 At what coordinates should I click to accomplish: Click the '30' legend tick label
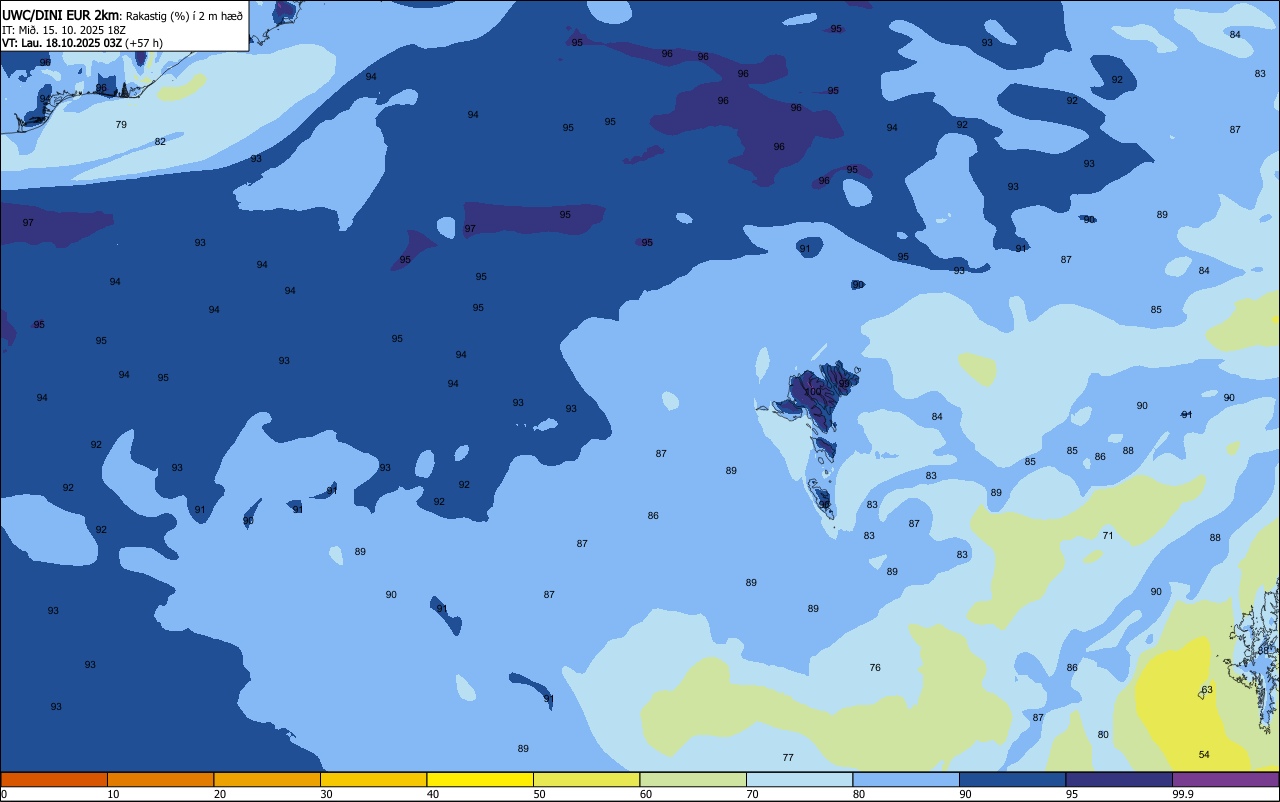pyautogui.click(x=326, y=794)
